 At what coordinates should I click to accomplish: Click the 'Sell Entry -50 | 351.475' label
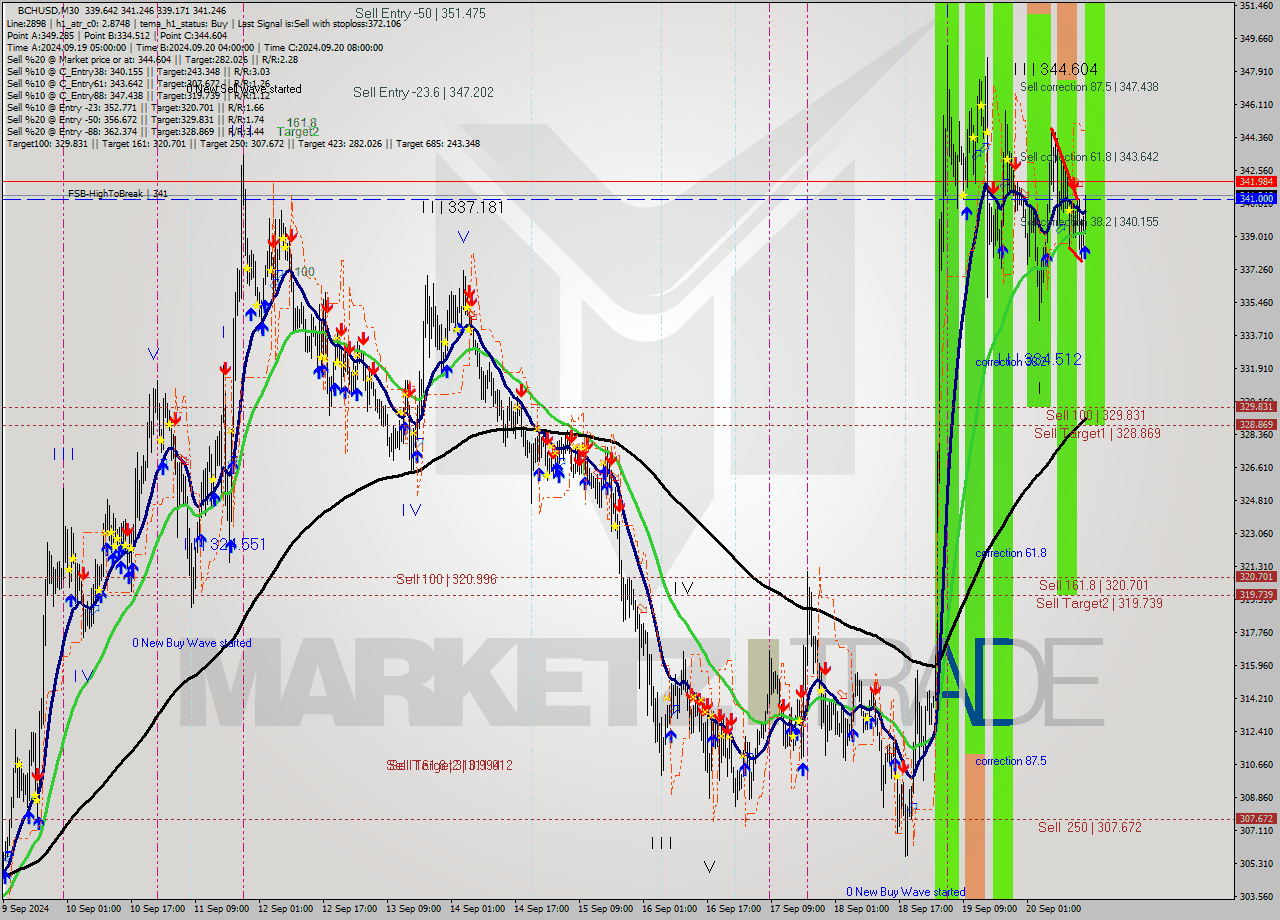click(420, 13)
